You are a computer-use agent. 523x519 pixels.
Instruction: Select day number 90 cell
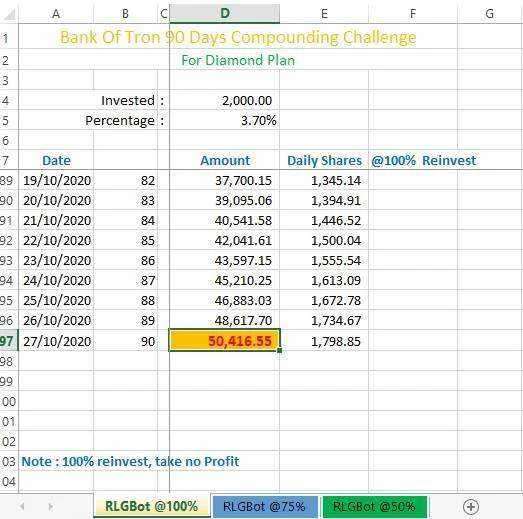(125, 341)
